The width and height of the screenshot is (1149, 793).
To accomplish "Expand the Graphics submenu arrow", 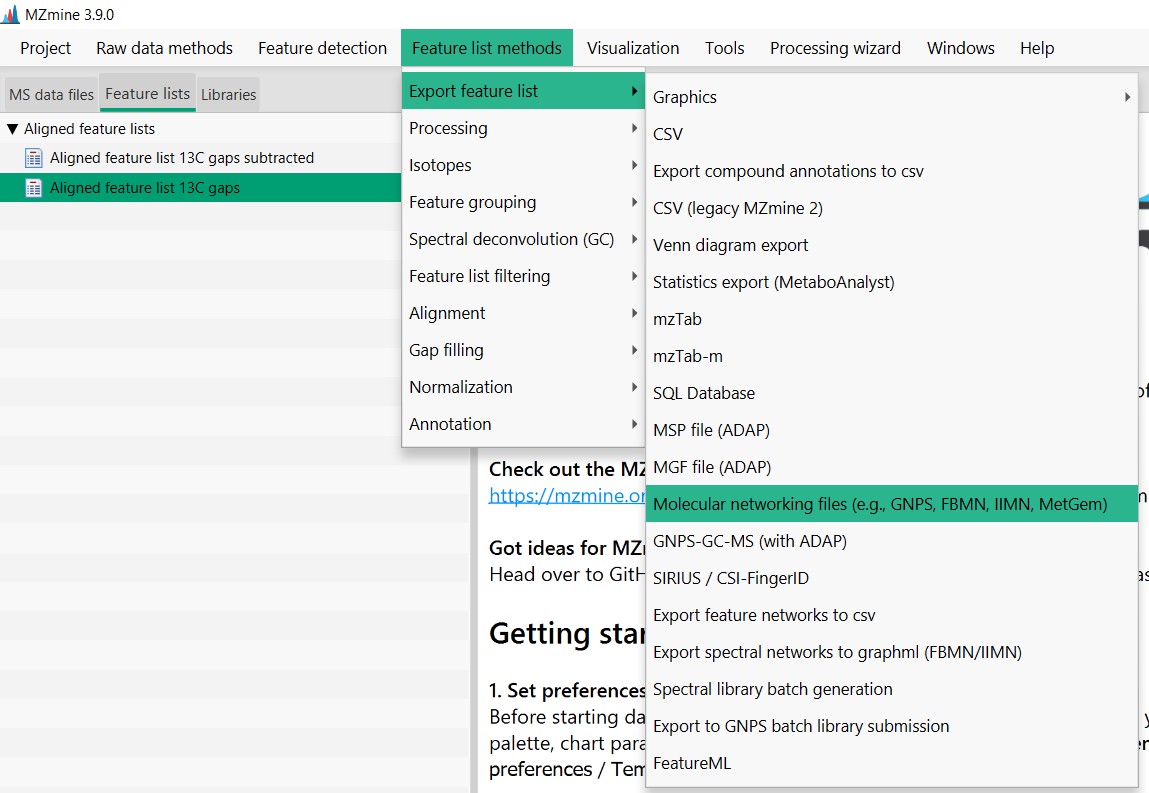I will click(1127, 97).
